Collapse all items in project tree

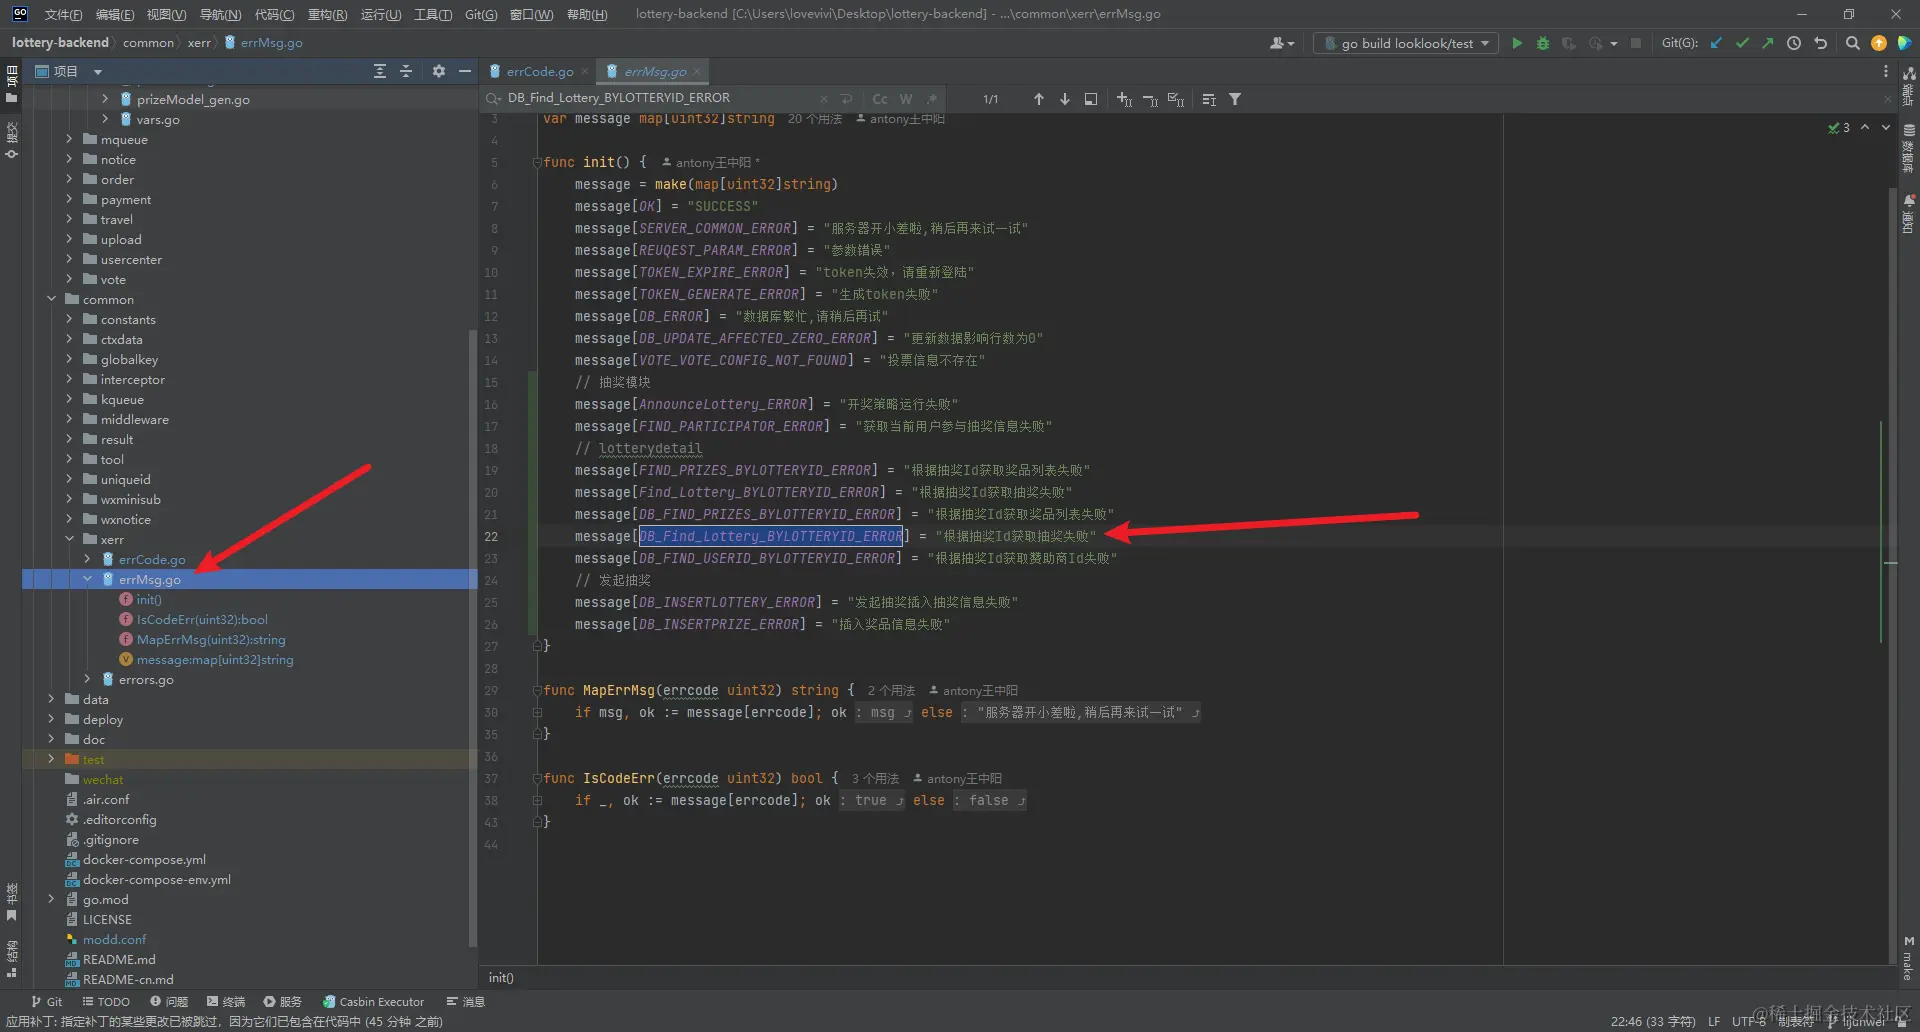click(x=406, y=71)
